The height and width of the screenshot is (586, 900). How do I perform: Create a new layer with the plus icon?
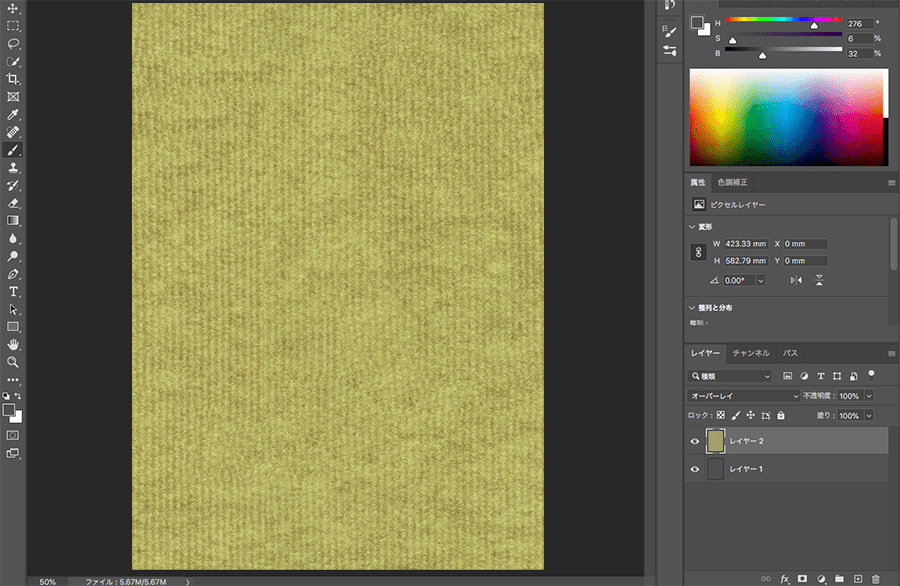tap(857, 578)
